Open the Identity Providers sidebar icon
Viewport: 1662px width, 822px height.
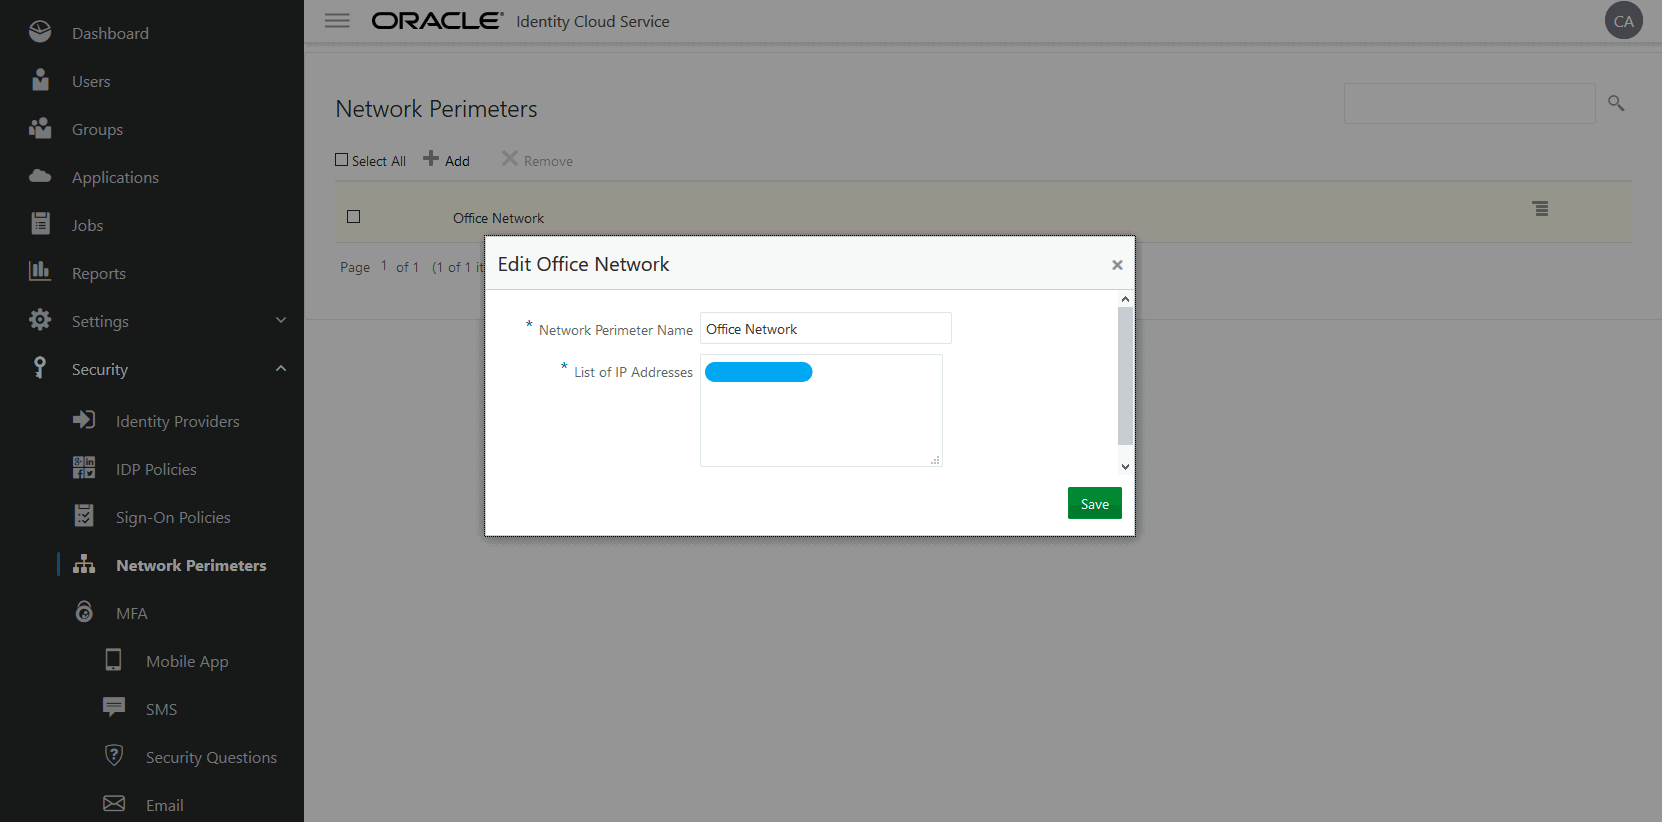(x=84, y=421)
